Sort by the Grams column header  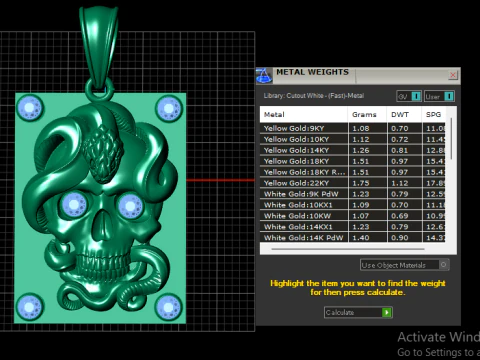[x=367, y=115]
